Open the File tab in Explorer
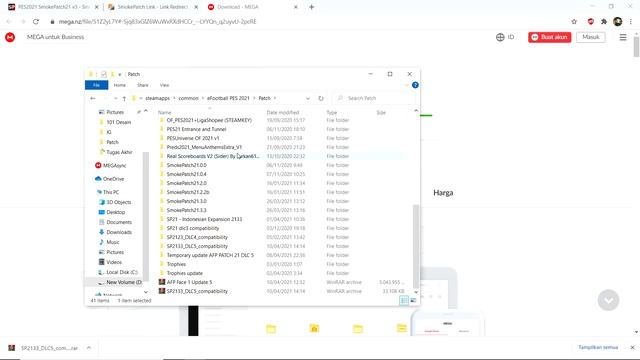The height and width of the screenshot is (360, 640). (x=96, y=85)
